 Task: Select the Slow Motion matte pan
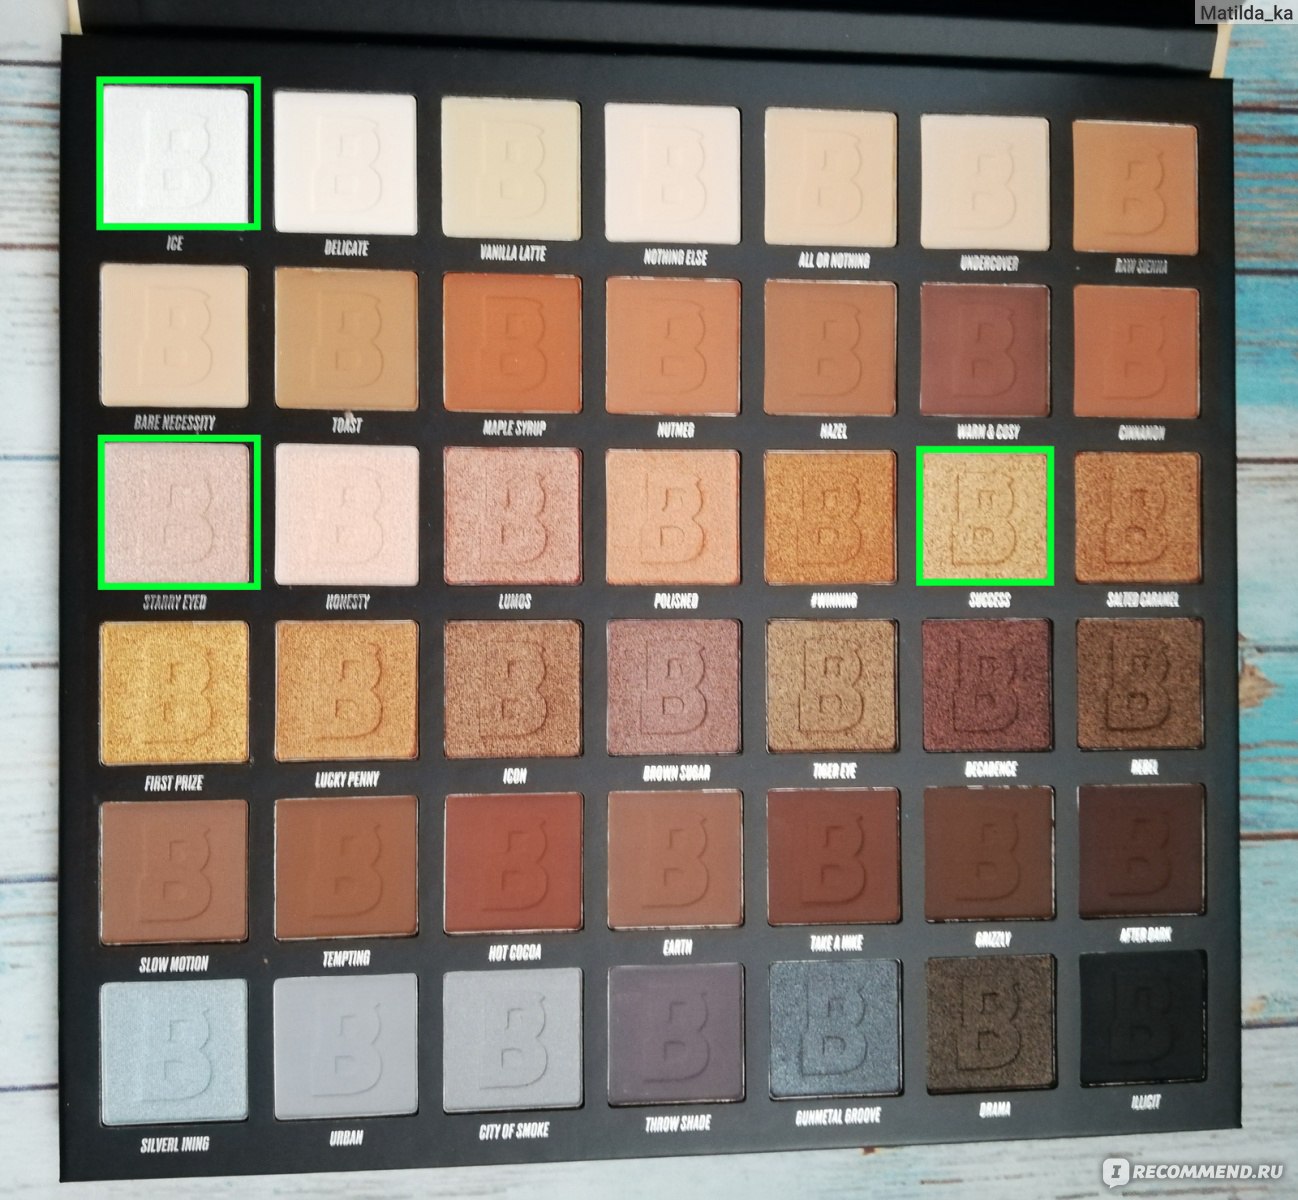(175, 870)
